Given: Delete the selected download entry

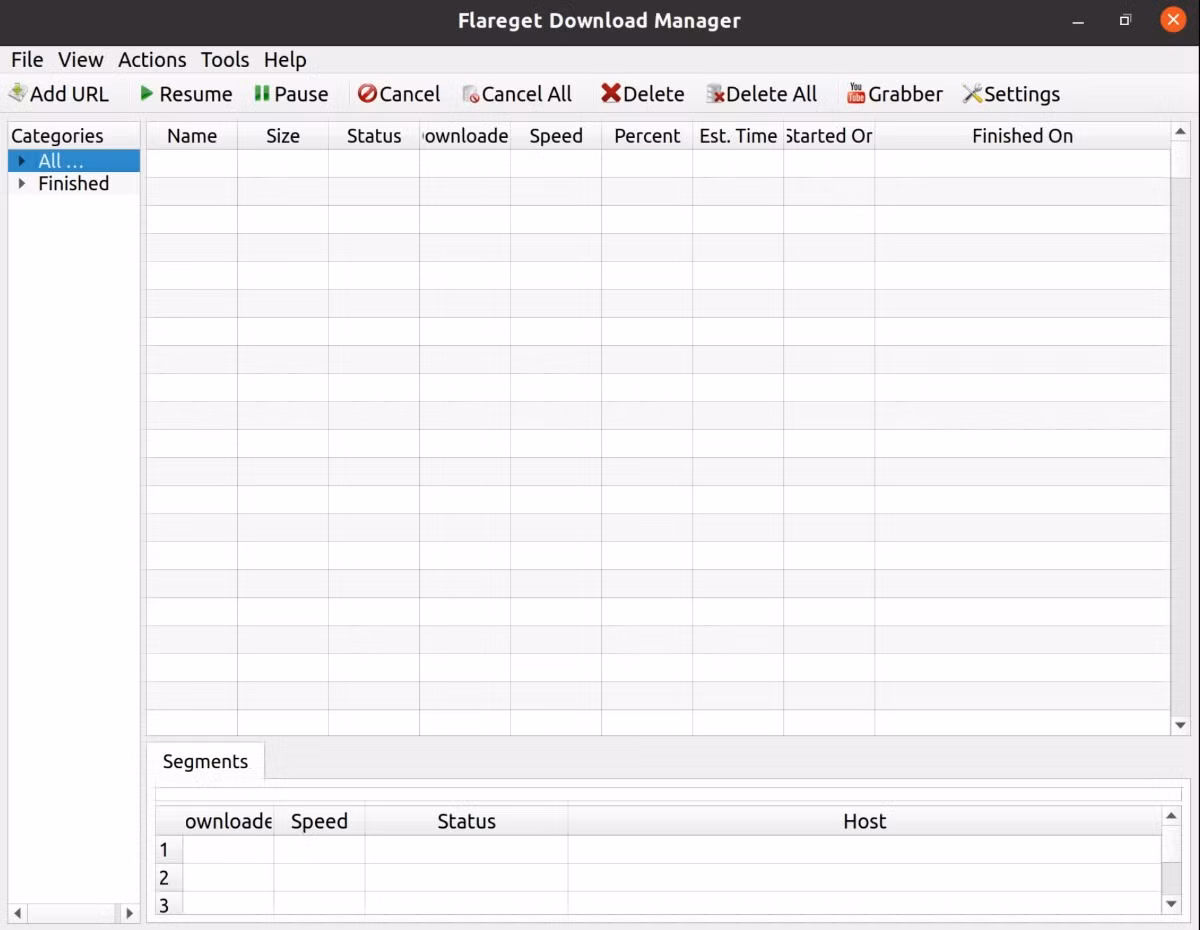Looking at the screenshot, I should tap(642, 94).
